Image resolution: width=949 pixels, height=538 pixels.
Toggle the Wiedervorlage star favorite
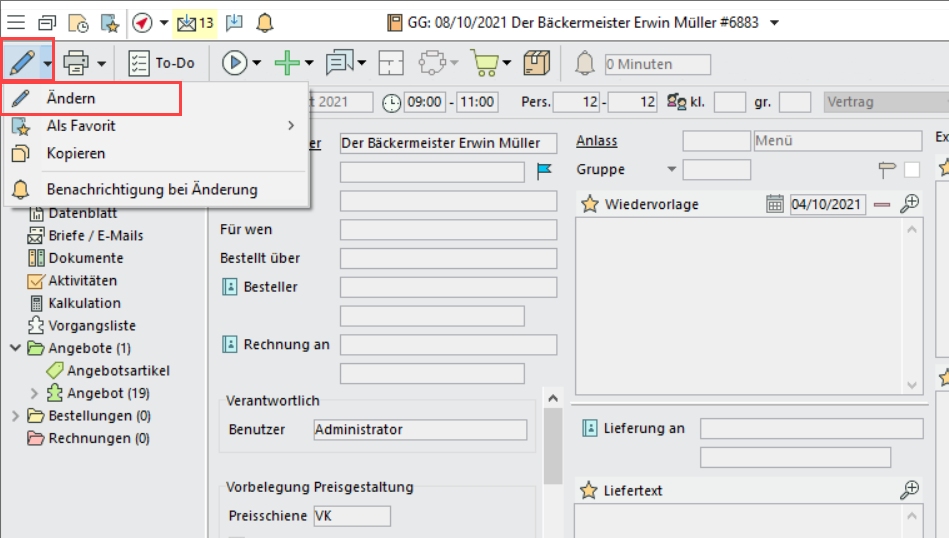[x=590, y=204]
